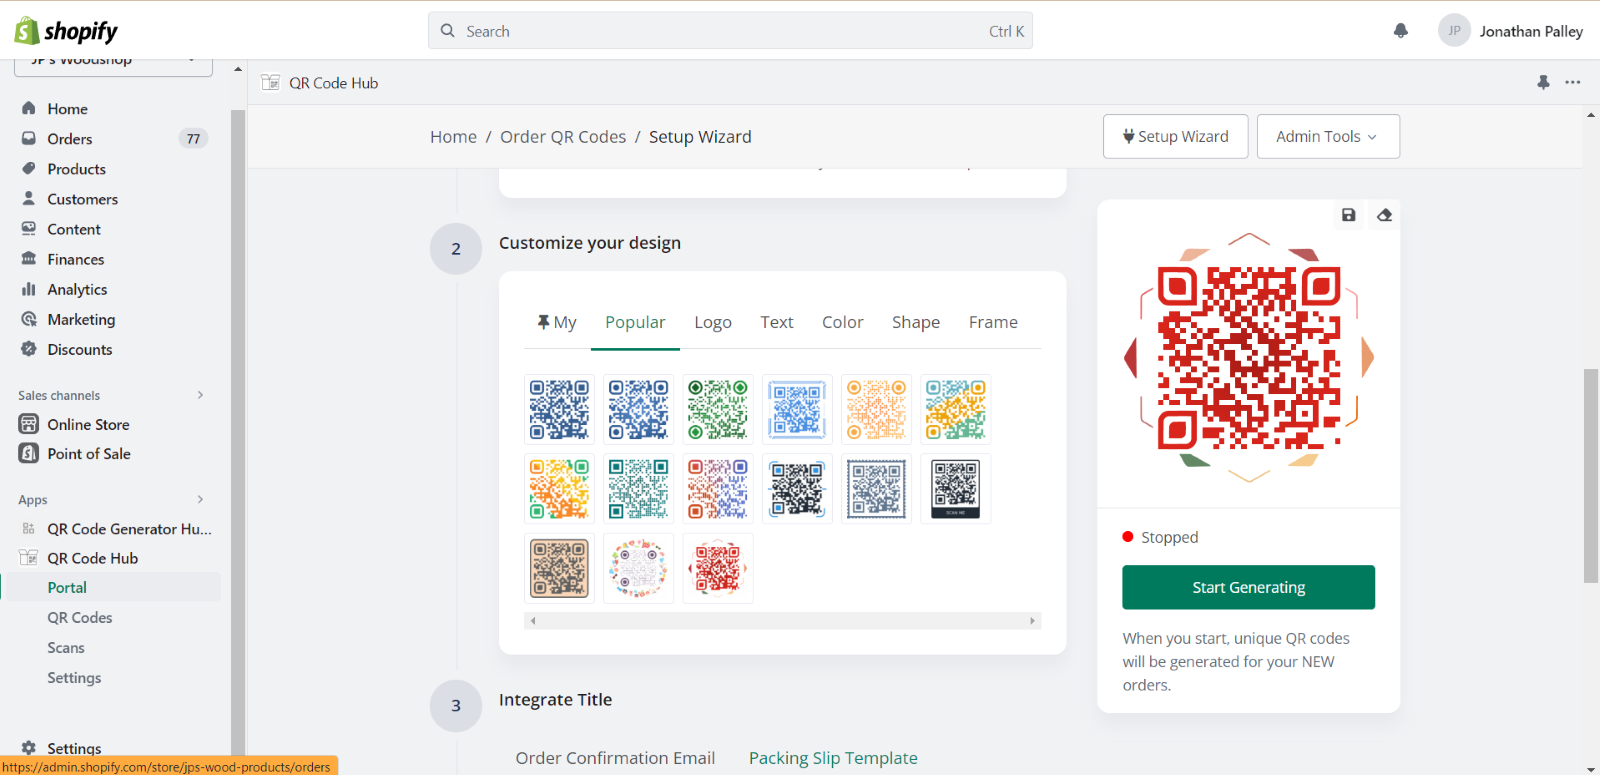The height and width of the screenshot is (775, 1600).
Task: Click the Products tag icon
Action: [x=29, y=168]
